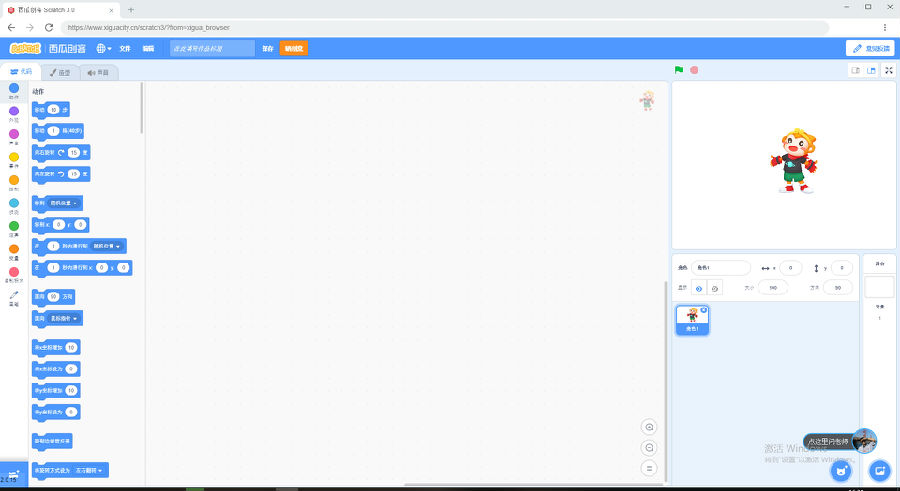900x491 pixels.
Task: Reload the page in the browser
Action: tap(49, 27)
